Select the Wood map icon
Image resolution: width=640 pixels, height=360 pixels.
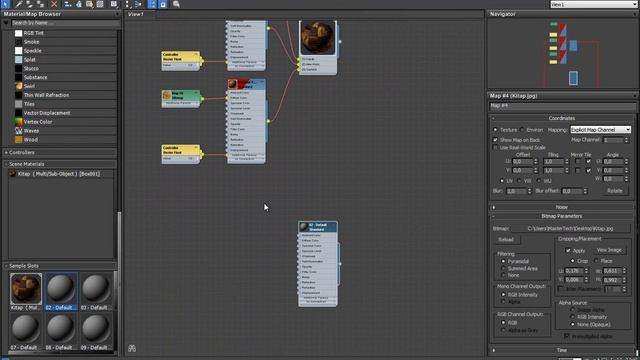click(x=19, y=140)
